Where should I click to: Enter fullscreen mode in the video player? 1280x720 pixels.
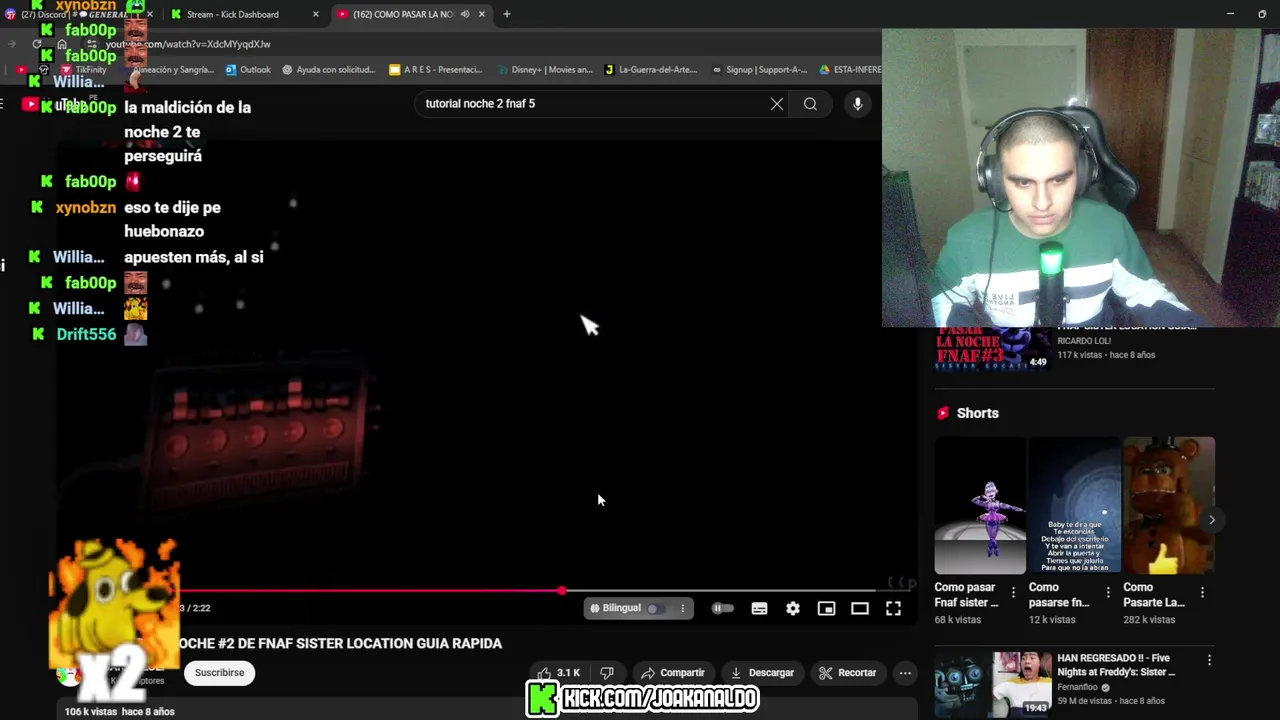coord(893,608)
